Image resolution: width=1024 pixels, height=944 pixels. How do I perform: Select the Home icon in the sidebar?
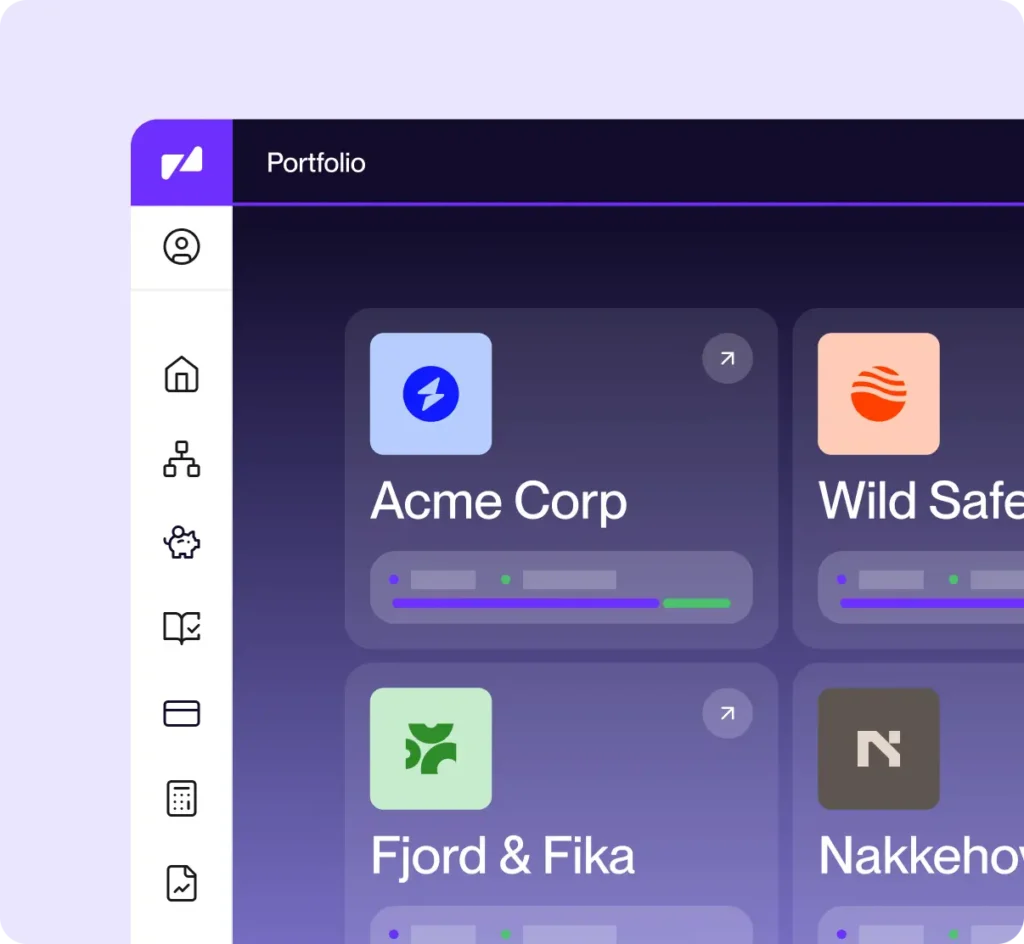(181, 375)
